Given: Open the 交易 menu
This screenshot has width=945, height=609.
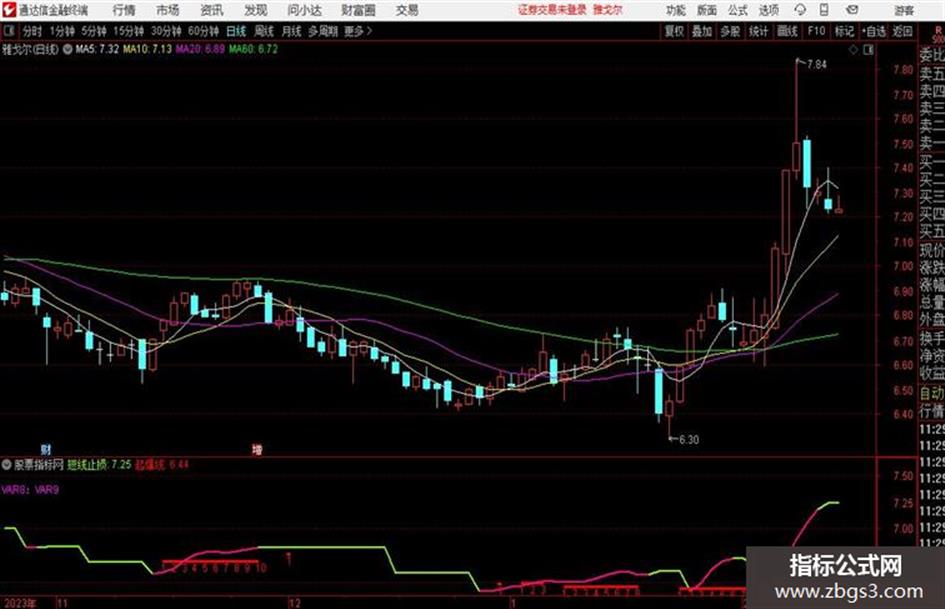Looking at the screenshot, I should click(x=407, y=10).
